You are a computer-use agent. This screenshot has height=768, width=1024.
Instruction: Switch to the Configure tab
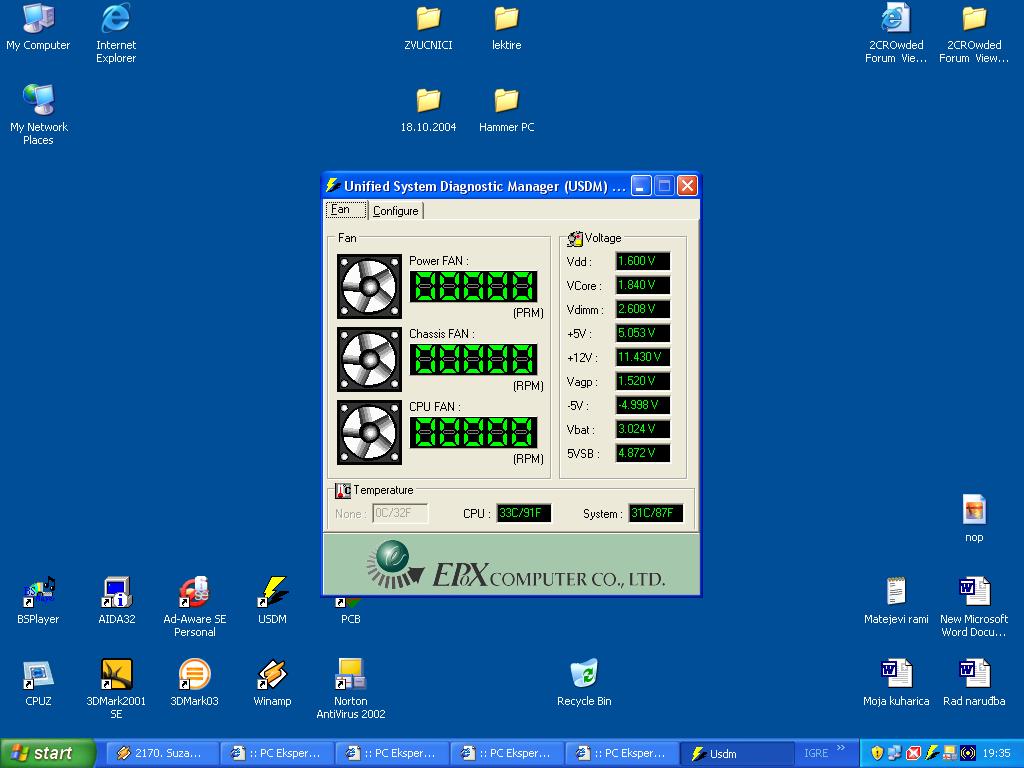click(395, 211)
